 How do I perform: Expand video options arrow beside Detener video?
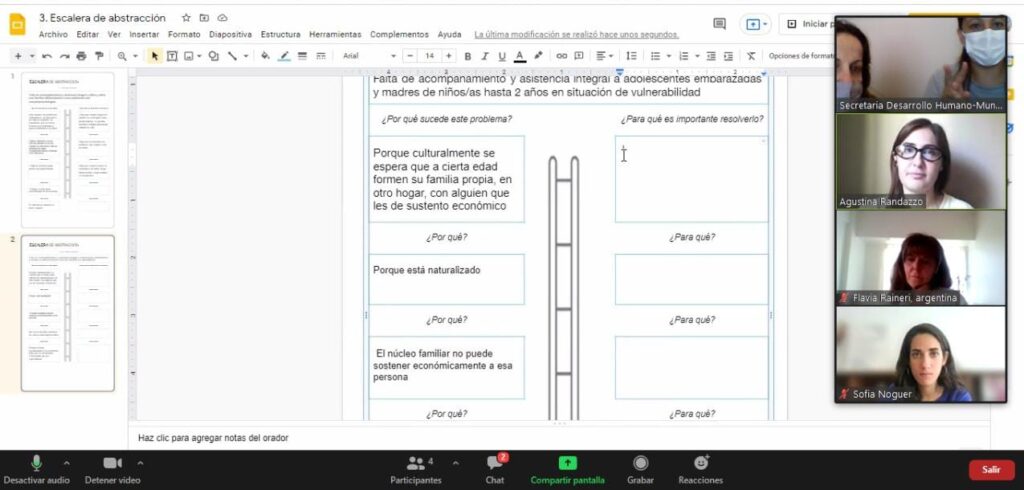tap(140, 463)
